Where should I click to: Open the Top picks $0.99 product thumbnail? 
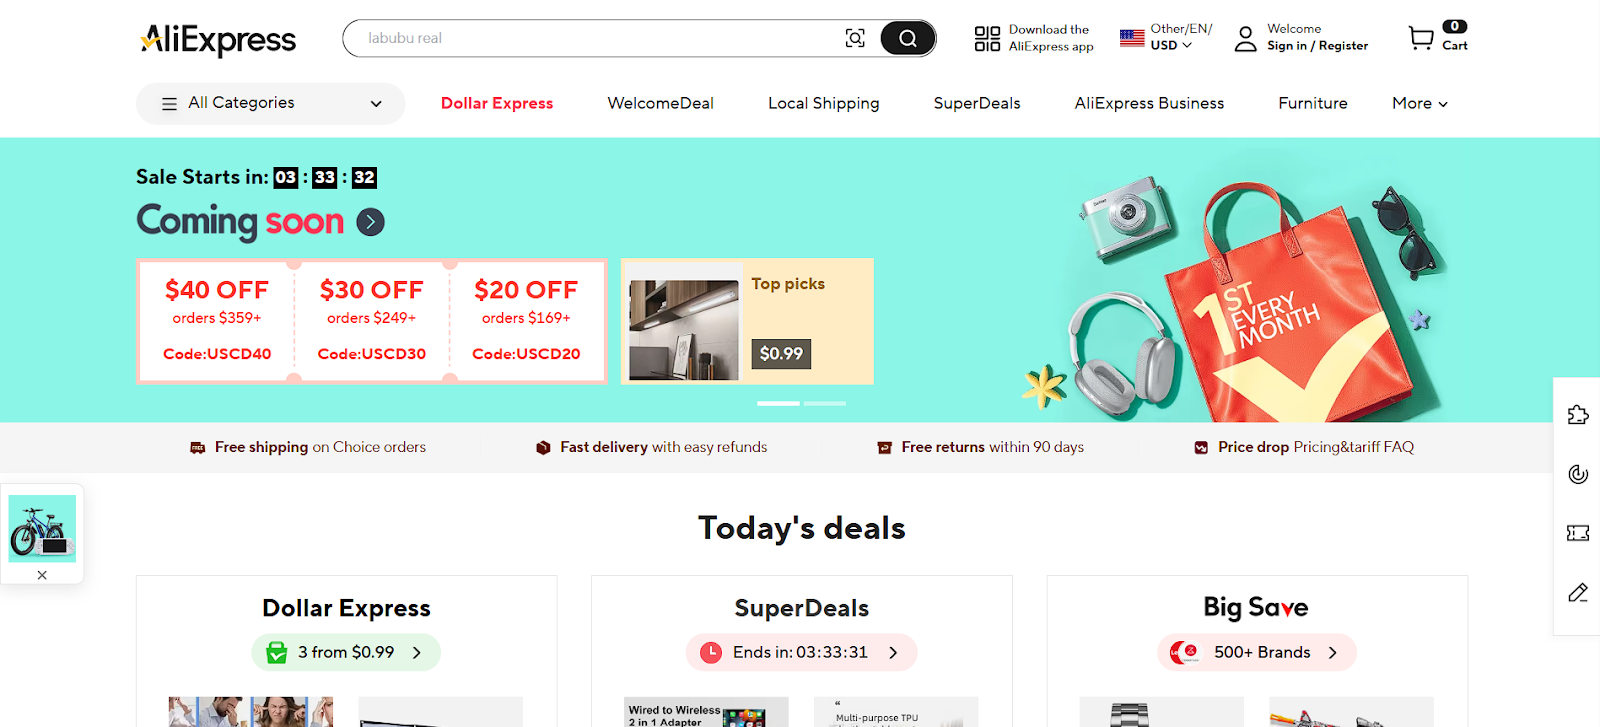point(684,330)
